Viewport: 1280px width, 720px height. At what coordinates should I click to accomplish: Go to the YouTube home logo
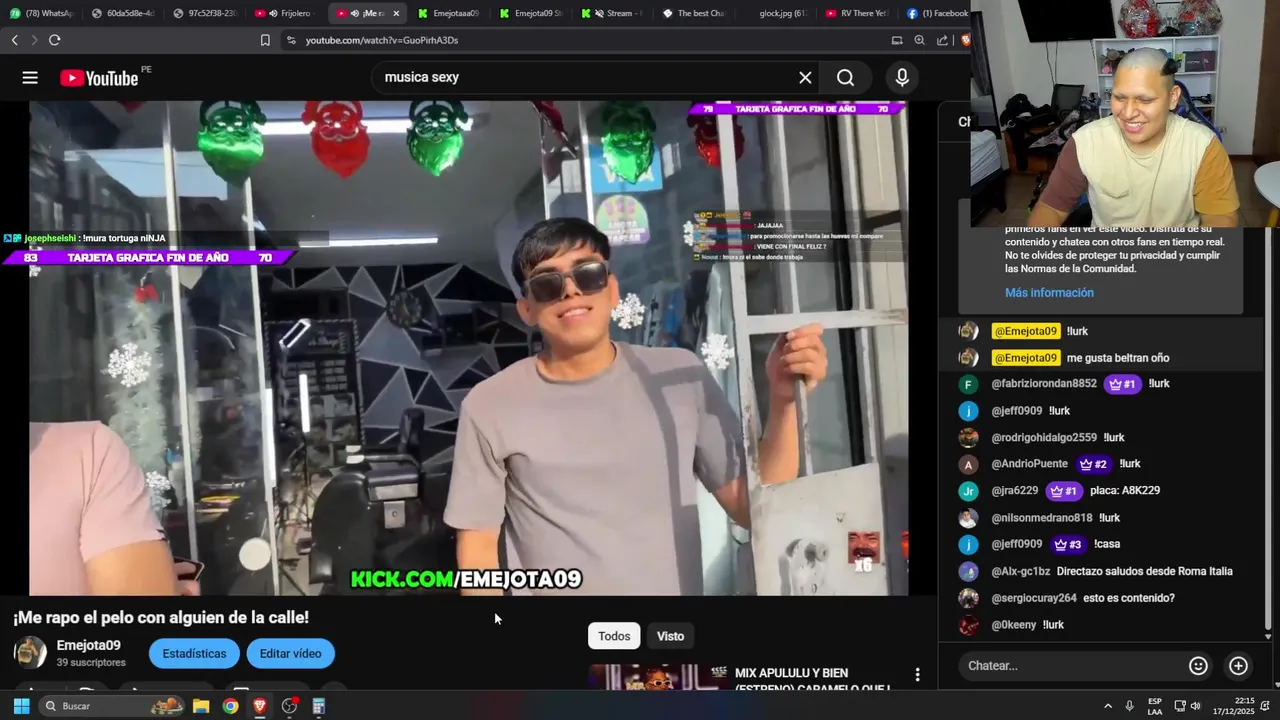[100, 78]
